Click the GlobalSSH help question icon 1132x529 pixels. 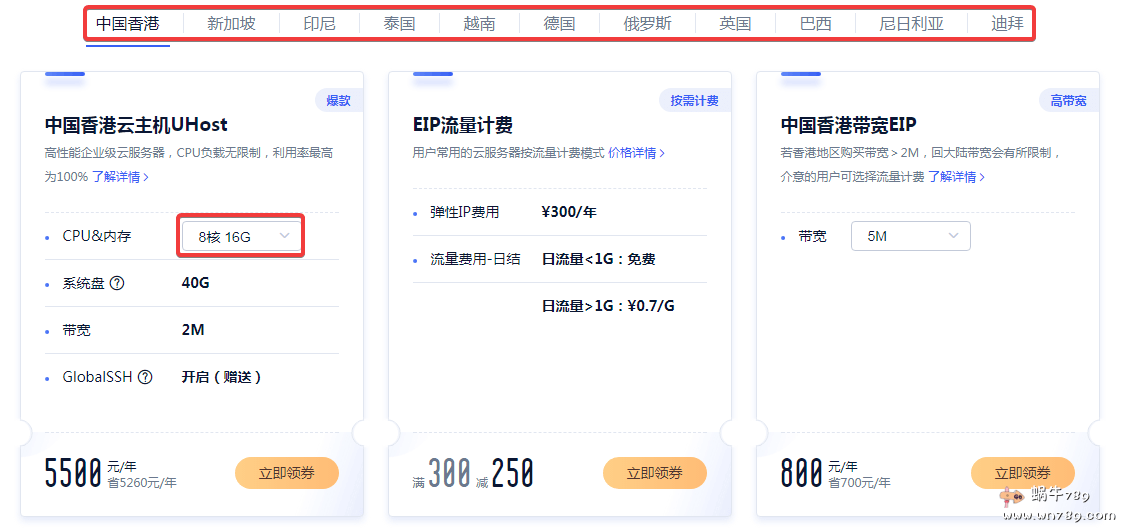click(145, 377)
